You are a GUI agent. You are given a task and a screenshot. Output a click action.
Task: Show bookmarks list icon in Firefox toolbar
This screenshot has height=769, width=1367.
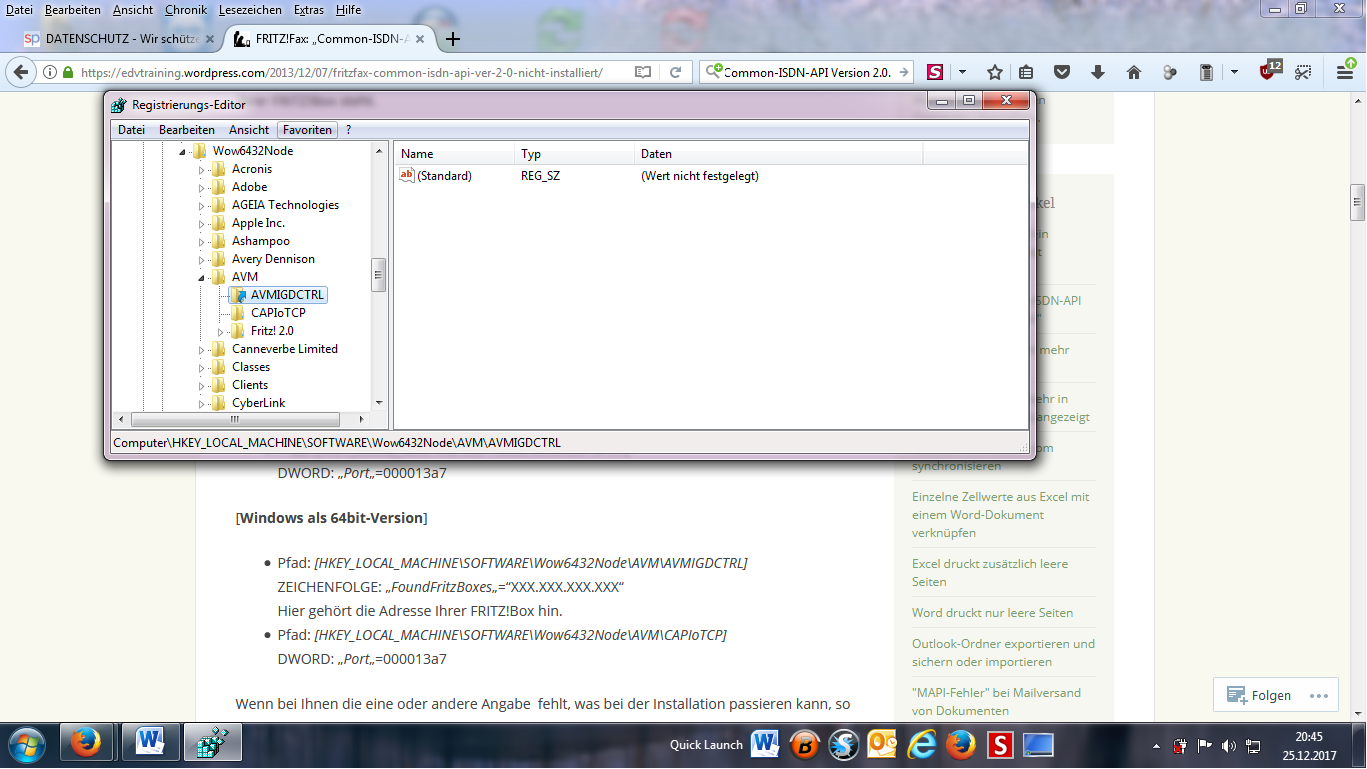point(1026,72)
